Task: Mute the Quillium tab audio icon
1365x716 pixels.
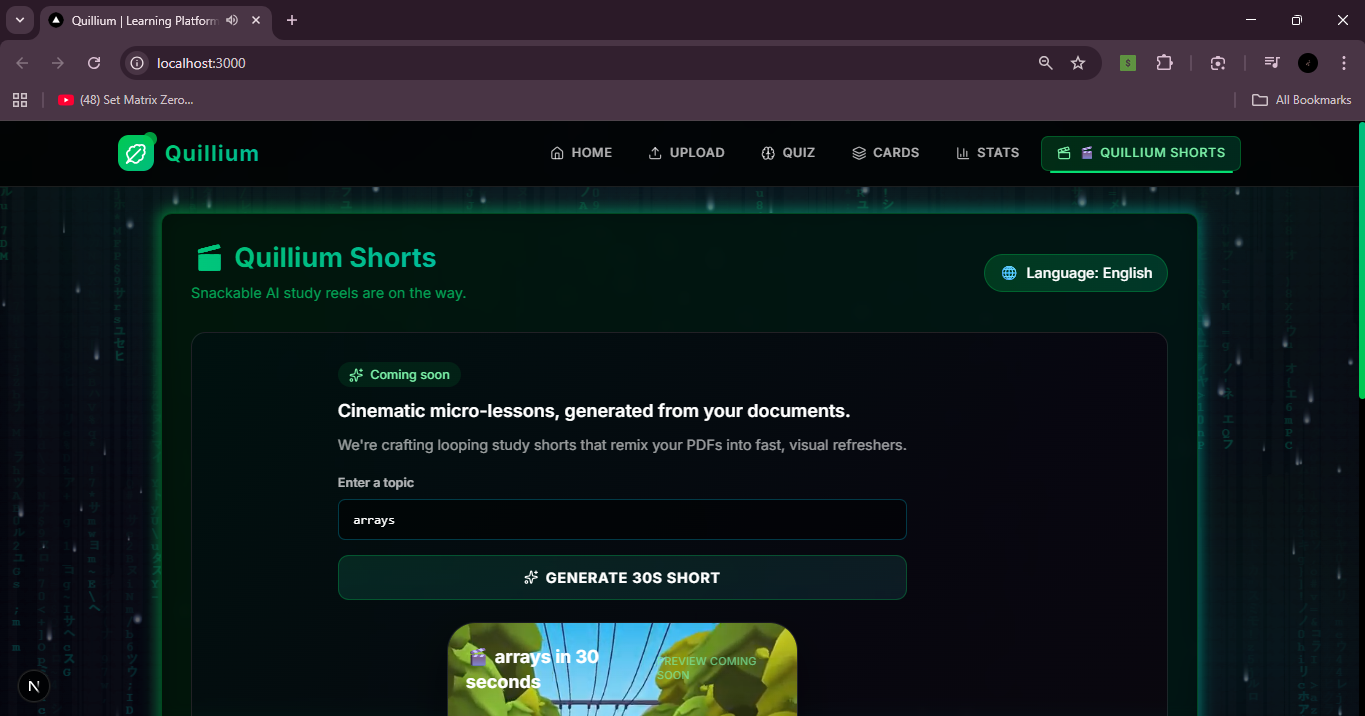Action: [x=232, y=20]
